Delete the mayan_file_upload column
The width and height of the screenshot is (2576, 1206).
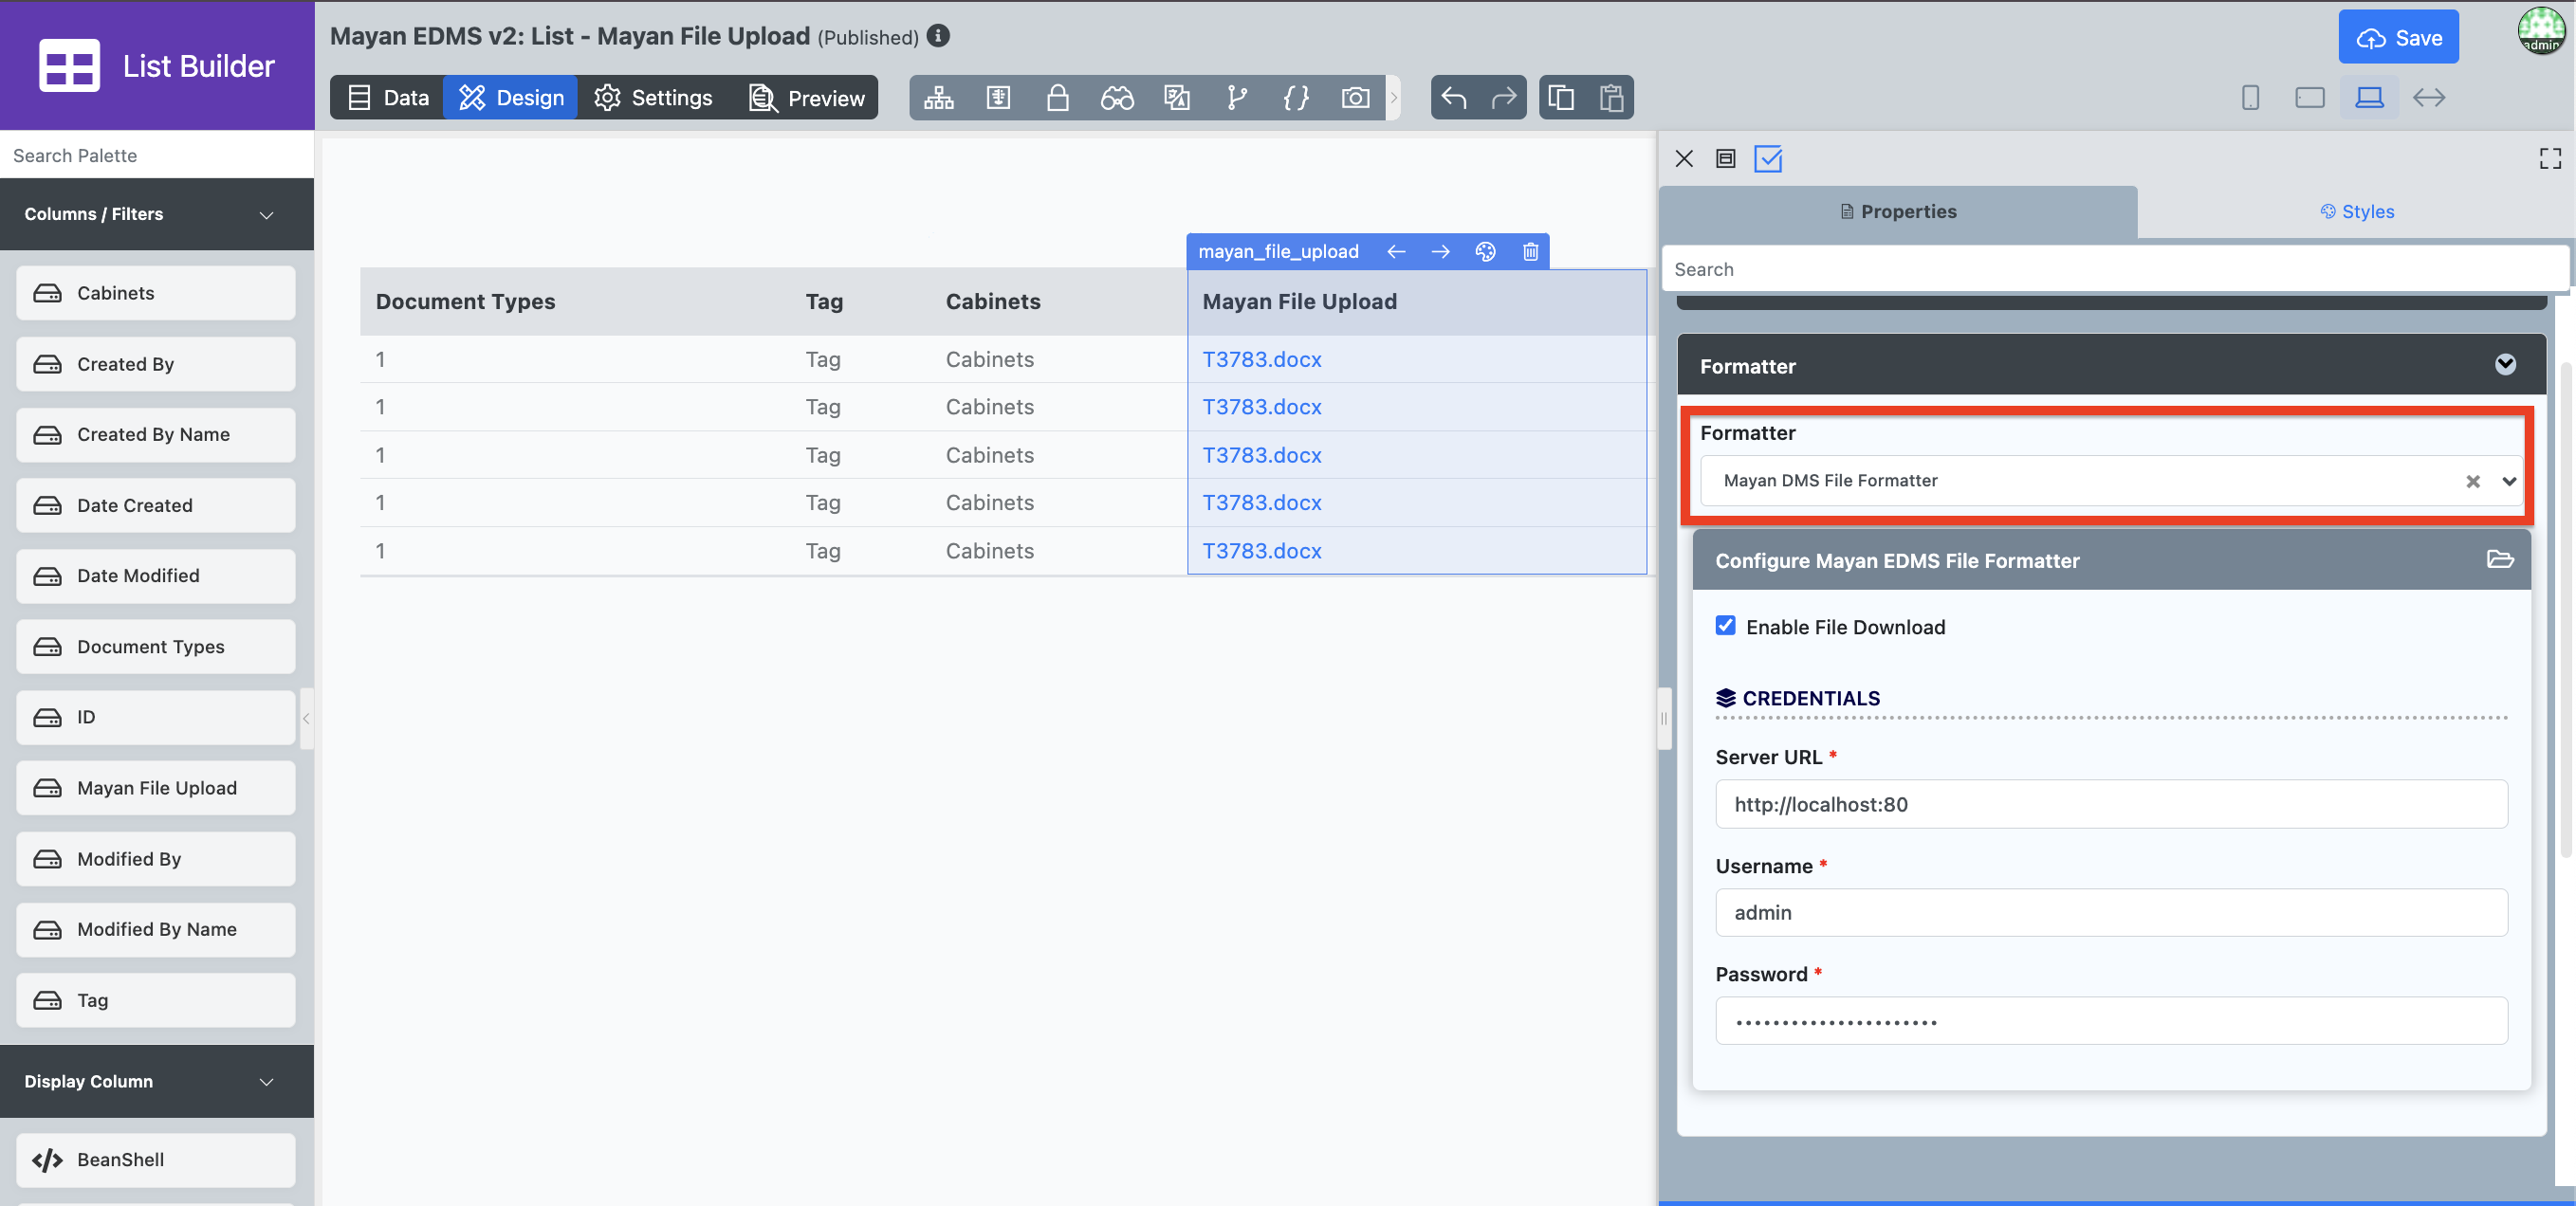[1530, 252]
